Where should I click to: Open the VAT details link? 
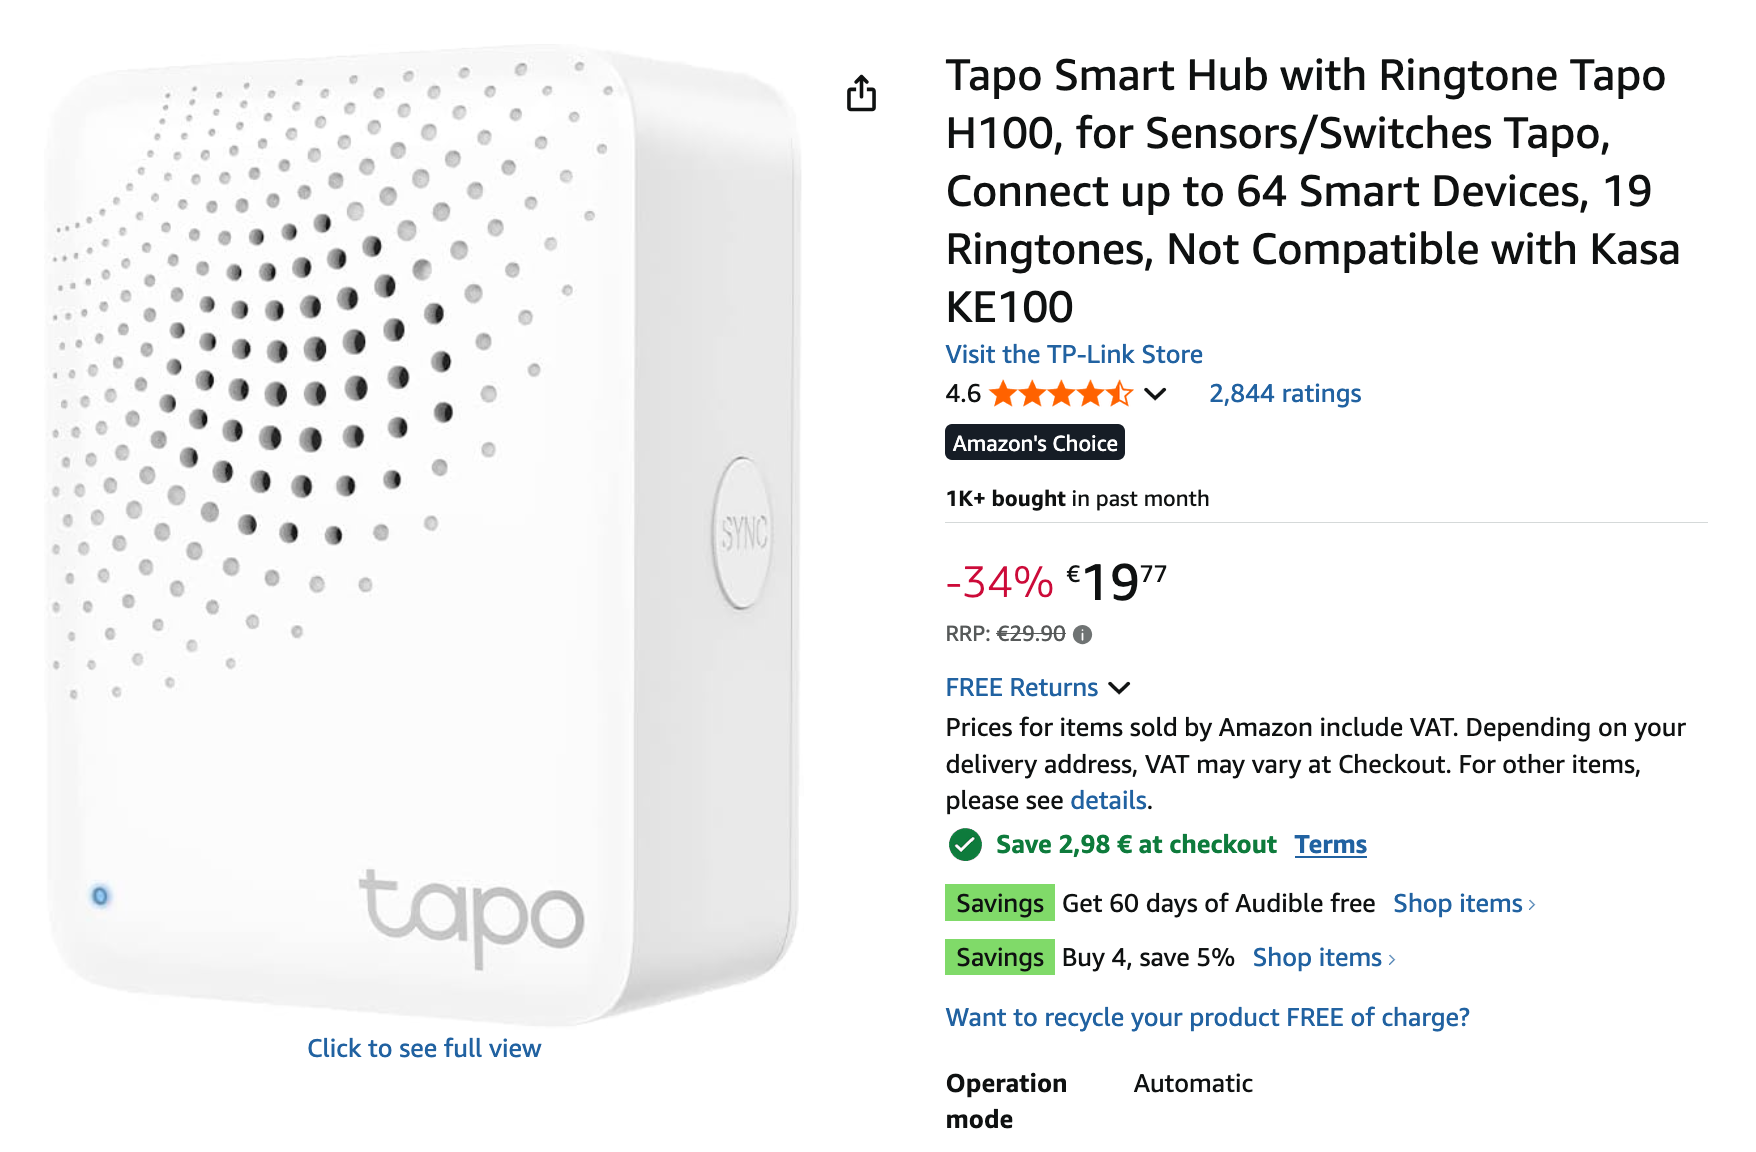(1108, 801)
